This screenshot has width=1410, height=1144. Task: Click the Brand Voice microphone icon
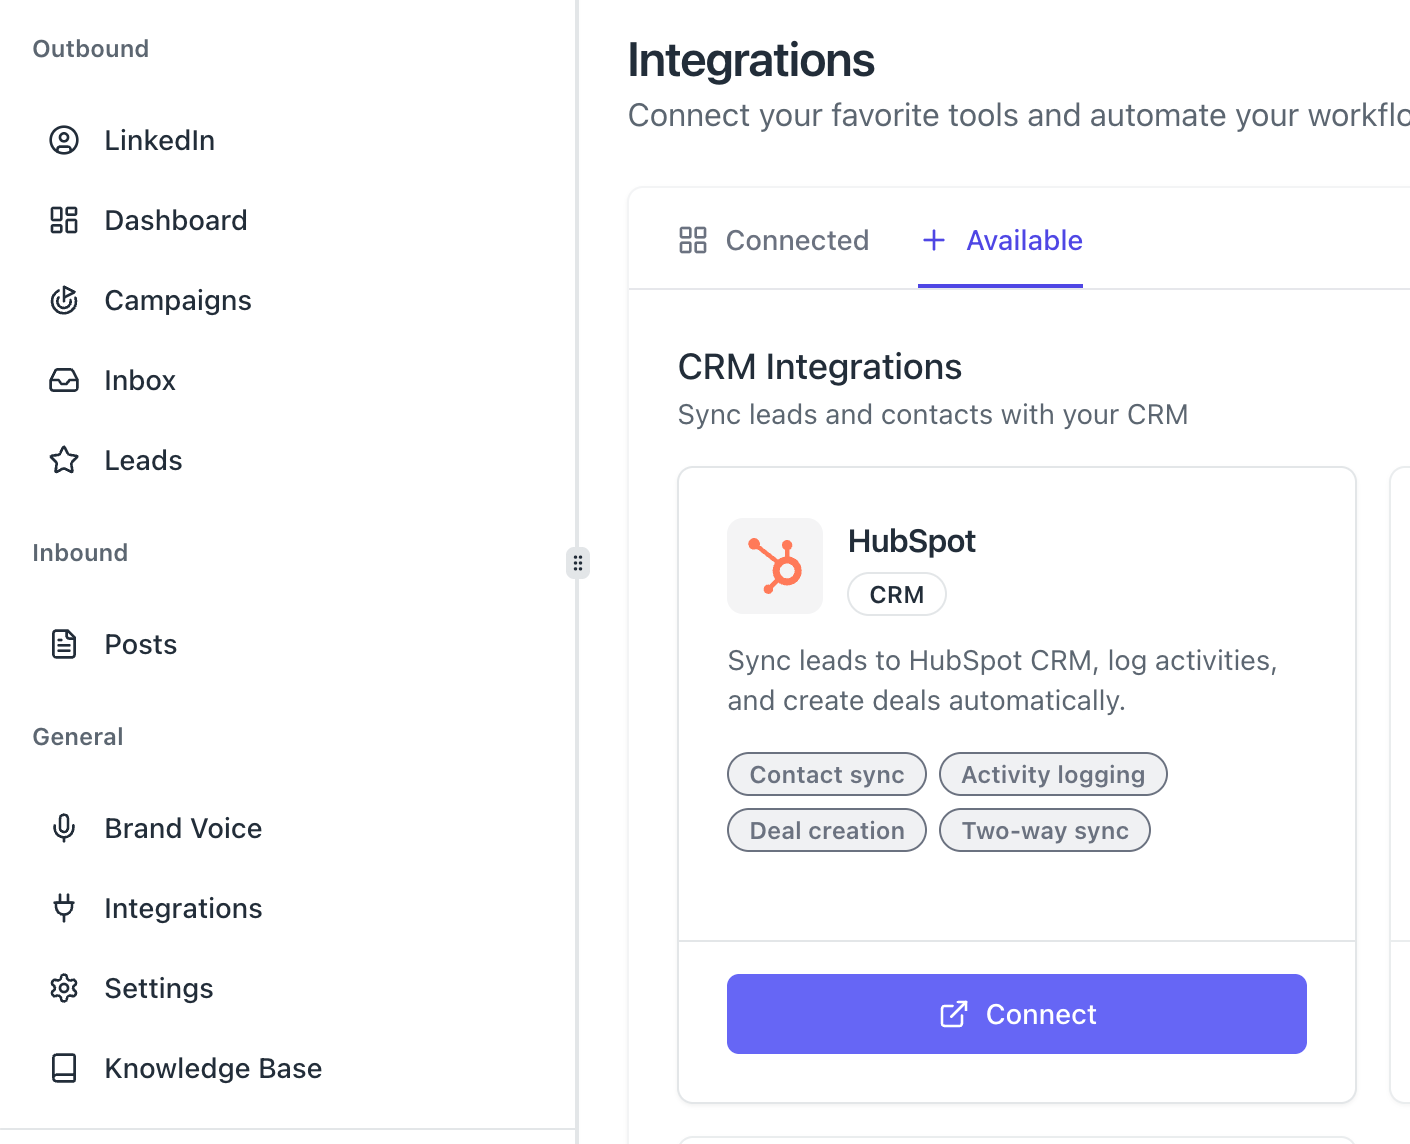click(x=64, y=828)
